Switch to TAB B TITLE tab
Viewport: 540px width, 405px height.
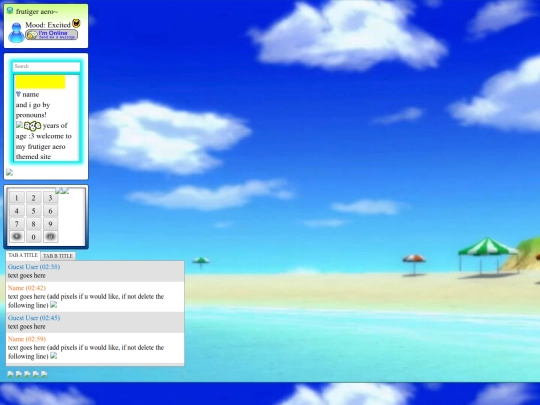click(58, 256)
